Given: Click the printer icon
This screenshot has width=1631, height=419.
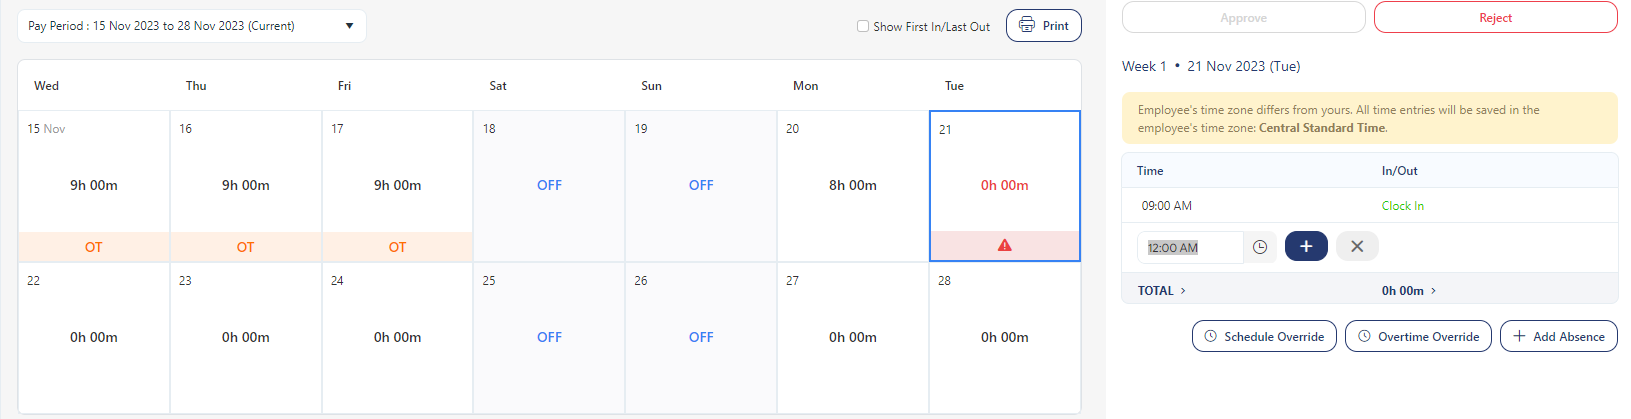Looking at the screenshot, I should point(1027,25).
